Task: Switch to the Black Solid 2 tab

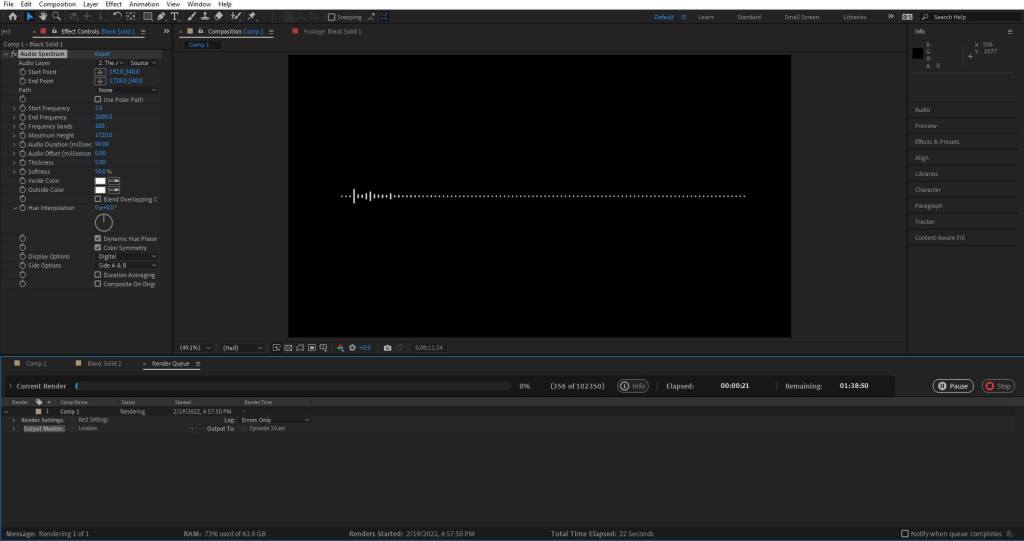Action: (104, 364)
